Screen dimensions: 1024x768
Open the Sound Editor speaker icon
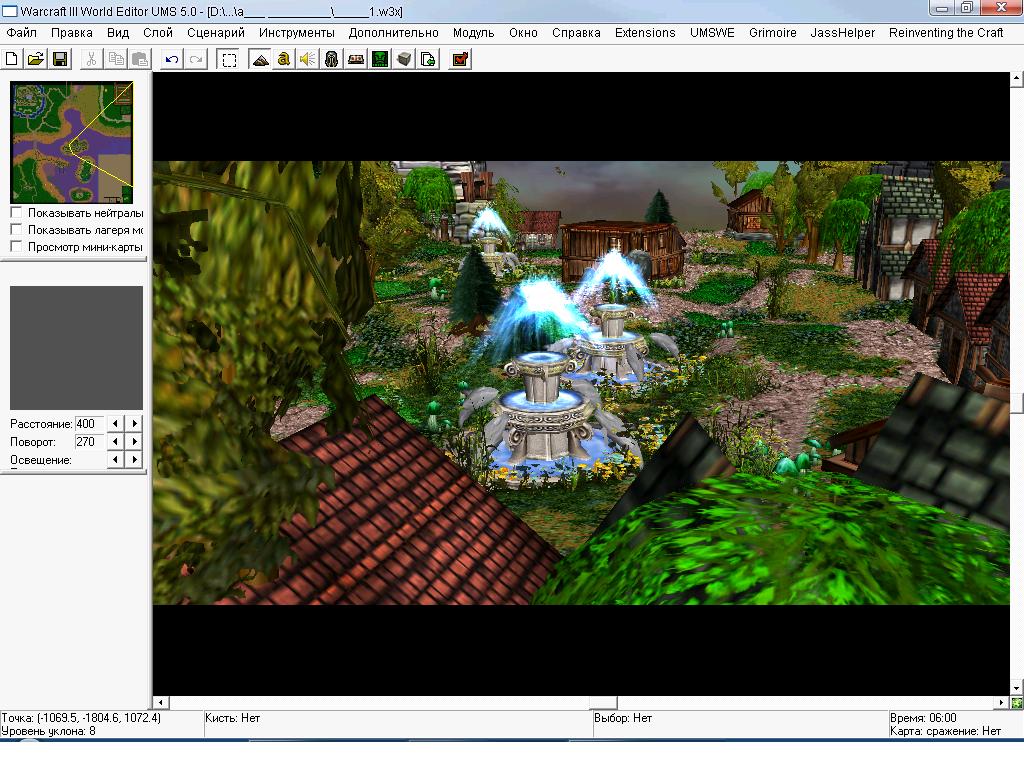(308, 59)
